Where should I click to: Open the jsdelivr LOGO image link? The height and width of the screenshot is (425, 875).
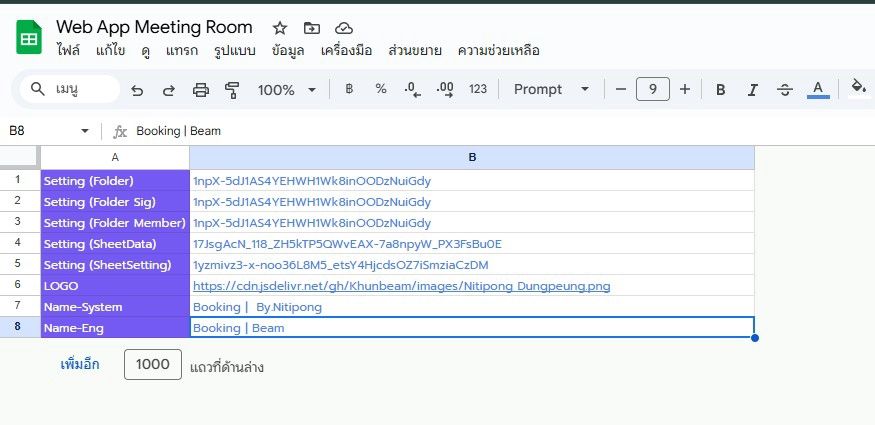coord(402,286)
